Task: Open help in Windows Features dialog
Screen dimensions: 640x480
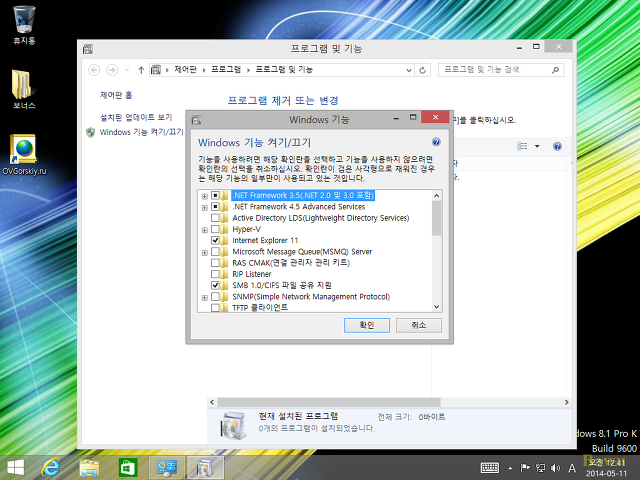Action: pos(436,142)
